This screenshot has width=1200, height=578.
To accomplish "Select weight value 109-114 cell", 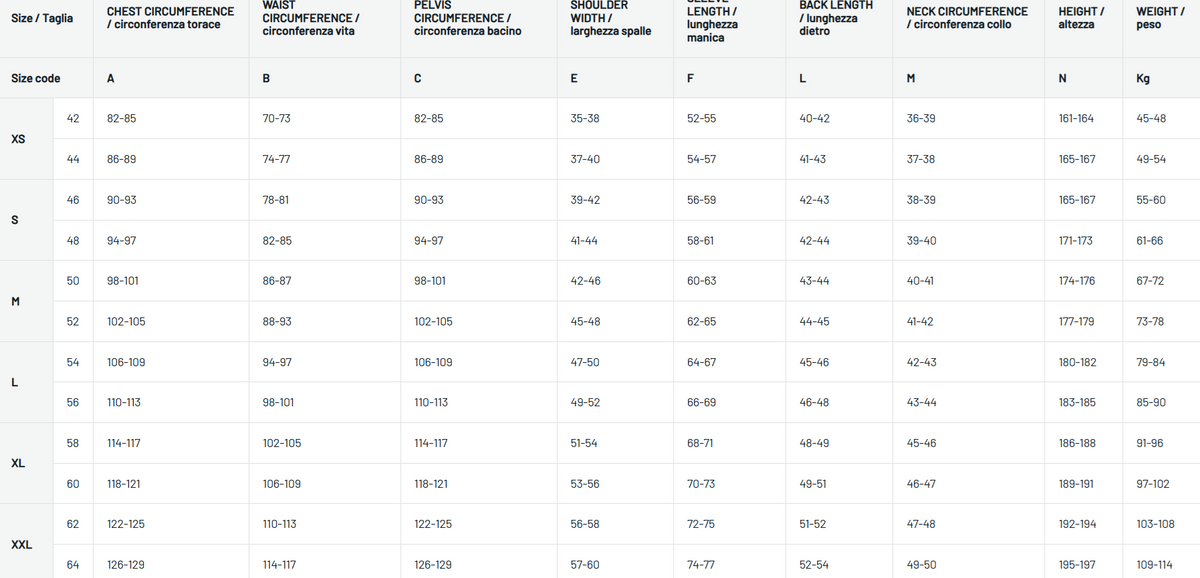I will click(x=1155, y=565).
